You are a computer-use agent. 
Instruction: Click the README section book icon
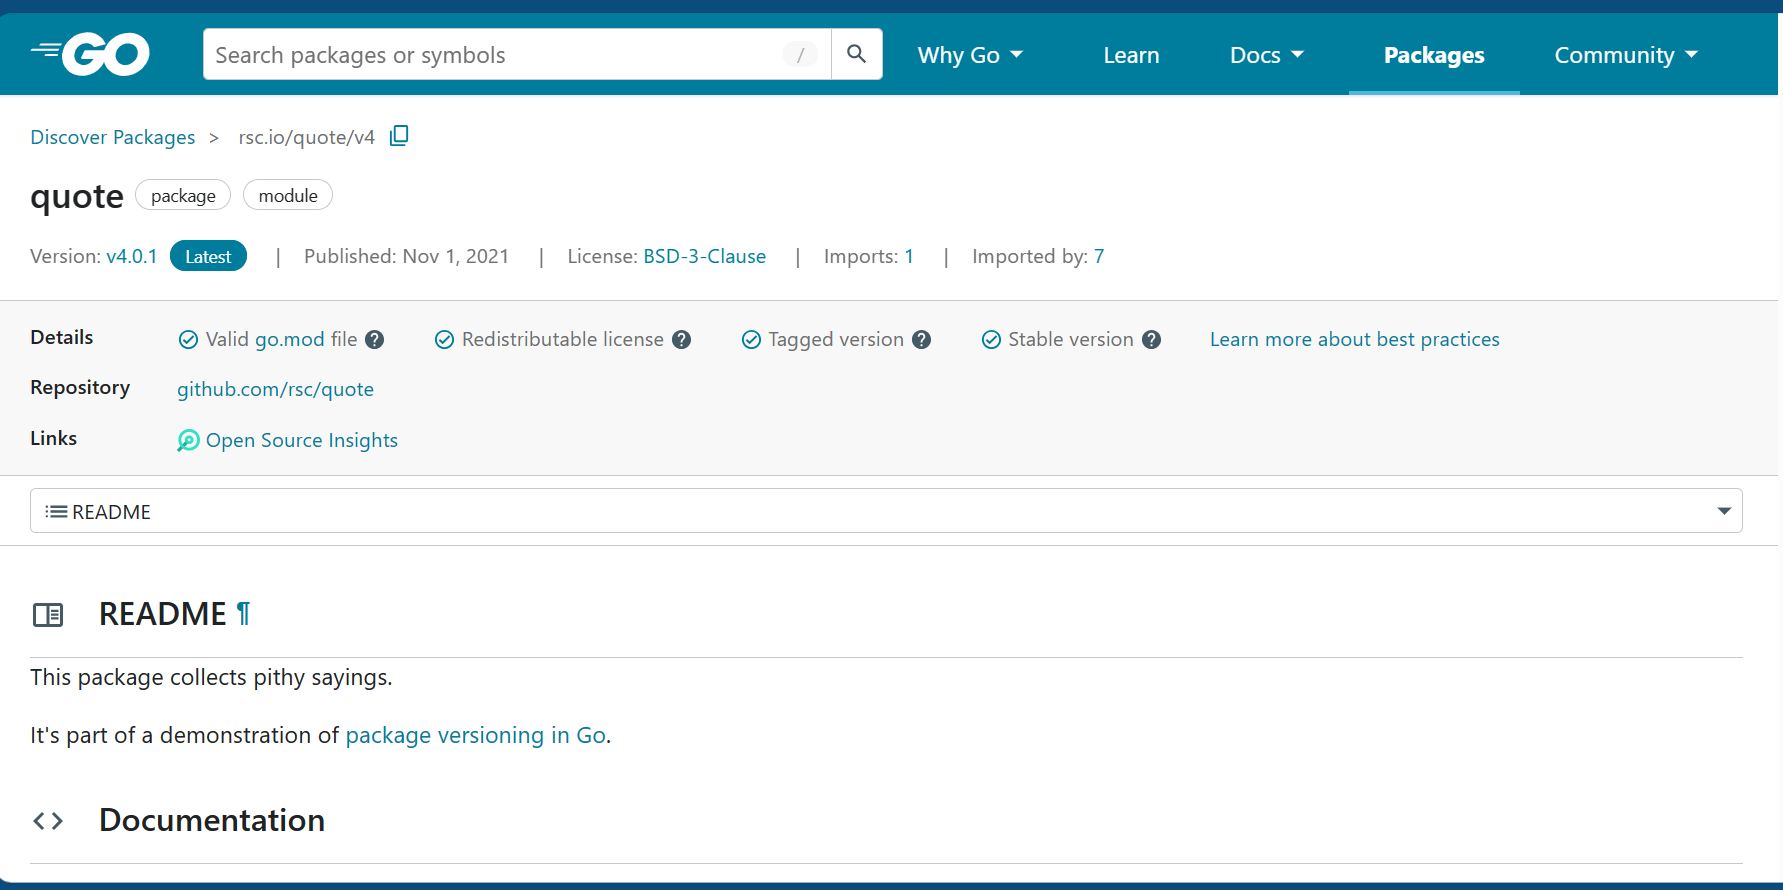click(48, 615)
